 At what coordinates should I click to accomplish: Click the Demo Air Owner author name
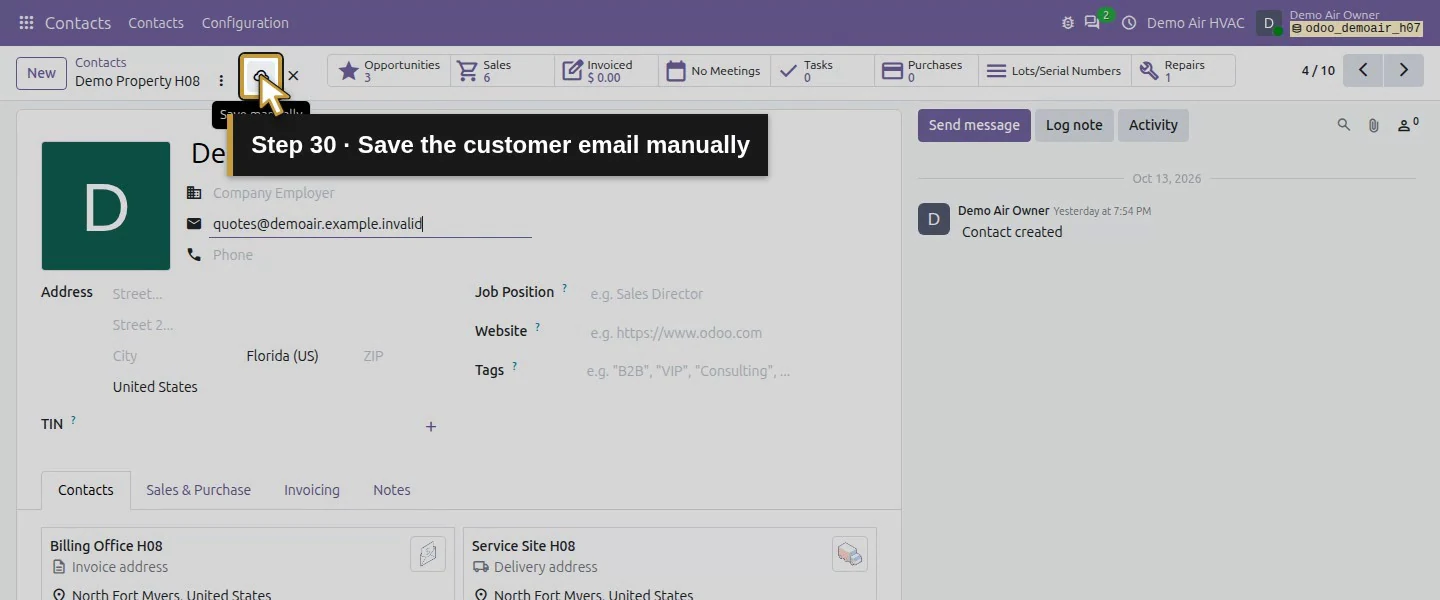pos(1003,211)
